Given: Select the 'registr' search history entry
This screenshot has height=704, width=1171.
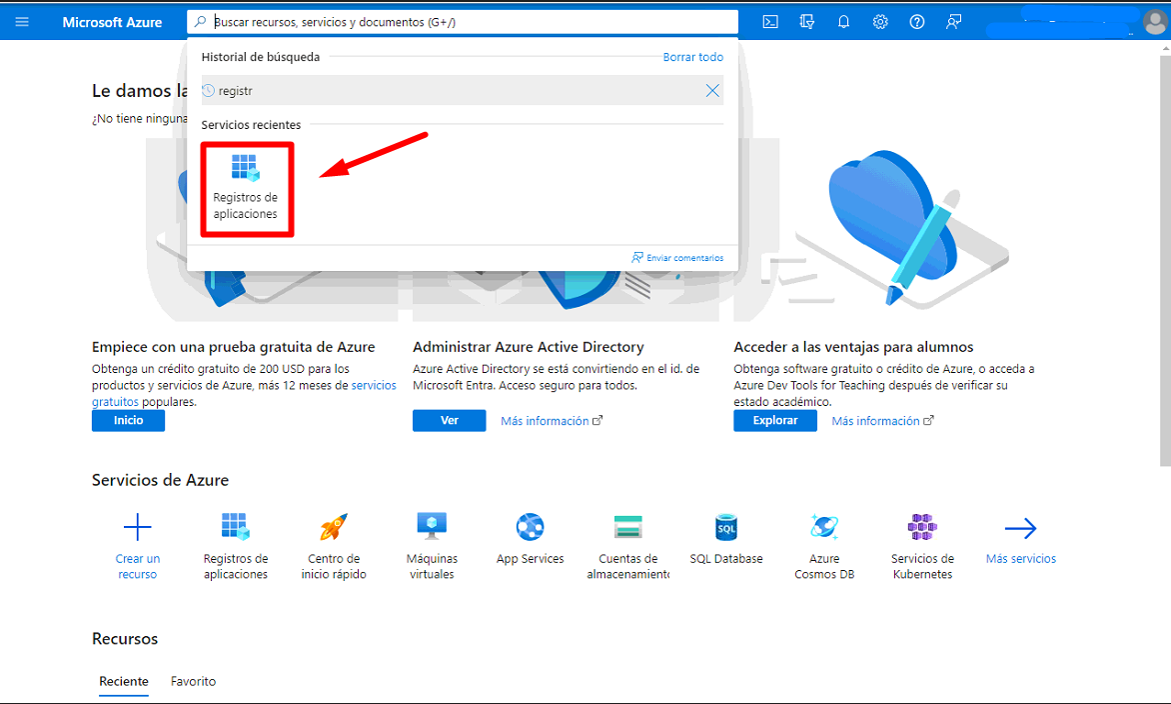Looking at the screenshot, I should [462, 90].
